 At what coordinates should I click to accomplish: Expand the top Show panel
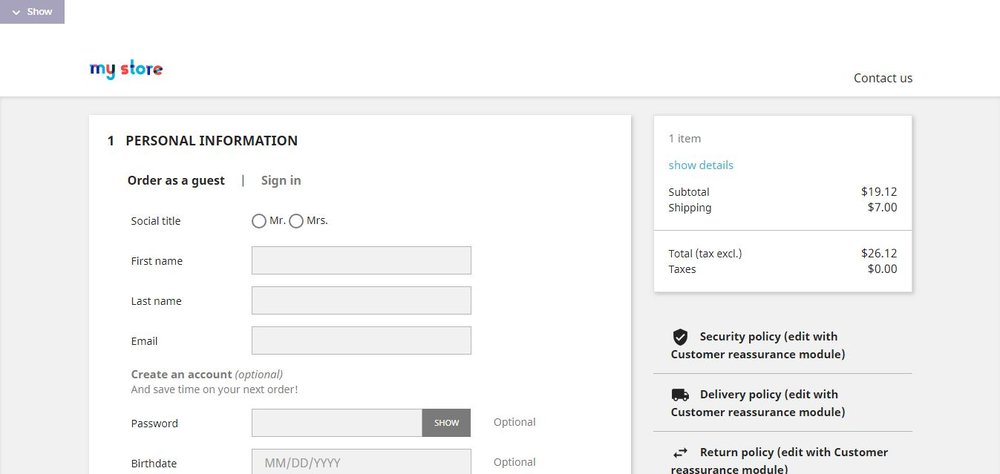32,11
